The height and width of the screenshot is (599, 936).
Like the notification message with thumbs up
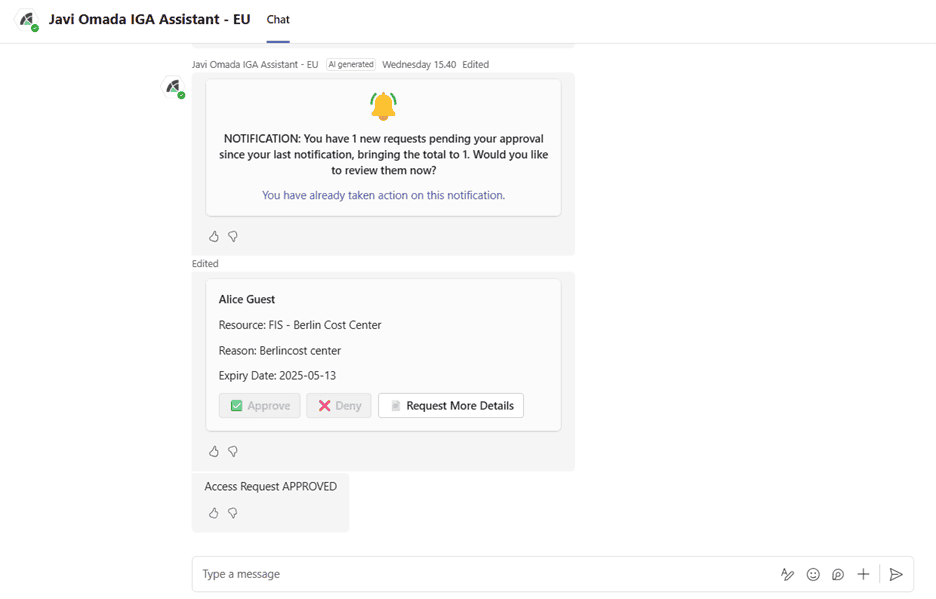[x=214, y=236]
